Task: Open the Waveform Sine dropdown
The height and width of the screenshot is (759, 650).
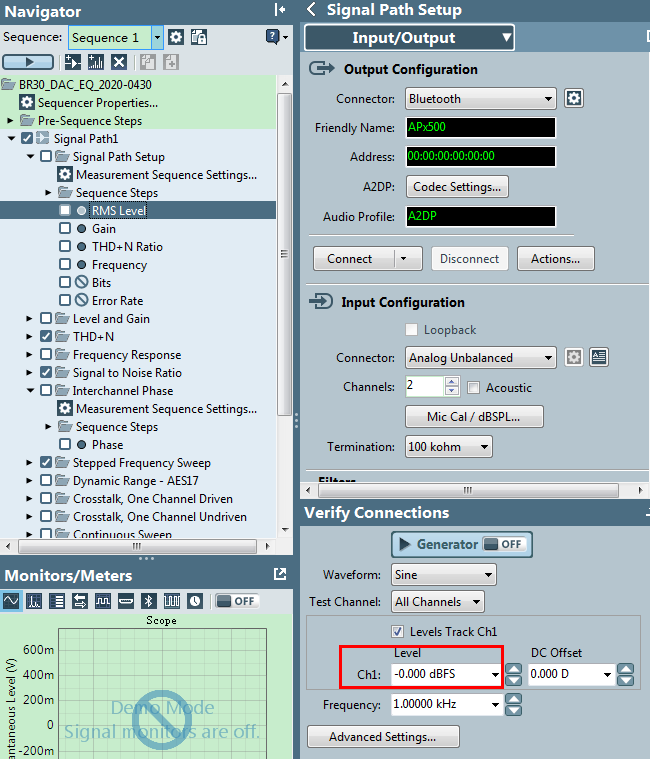Action: pyautogui.click(x=444, y=575)
